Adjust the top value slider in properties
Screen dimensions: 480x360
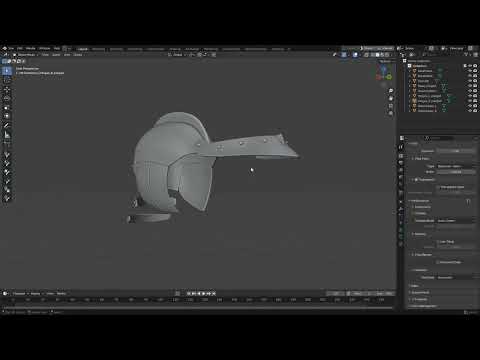[456, 151]
